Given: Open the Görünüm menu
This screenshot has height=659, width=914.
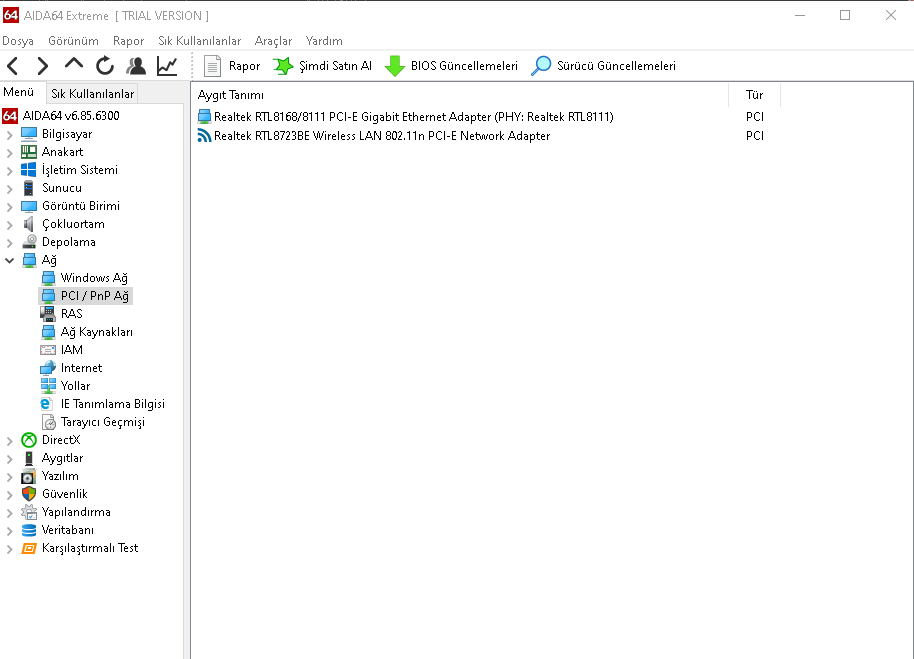Looking at the screenshot, I should point(73,41).
